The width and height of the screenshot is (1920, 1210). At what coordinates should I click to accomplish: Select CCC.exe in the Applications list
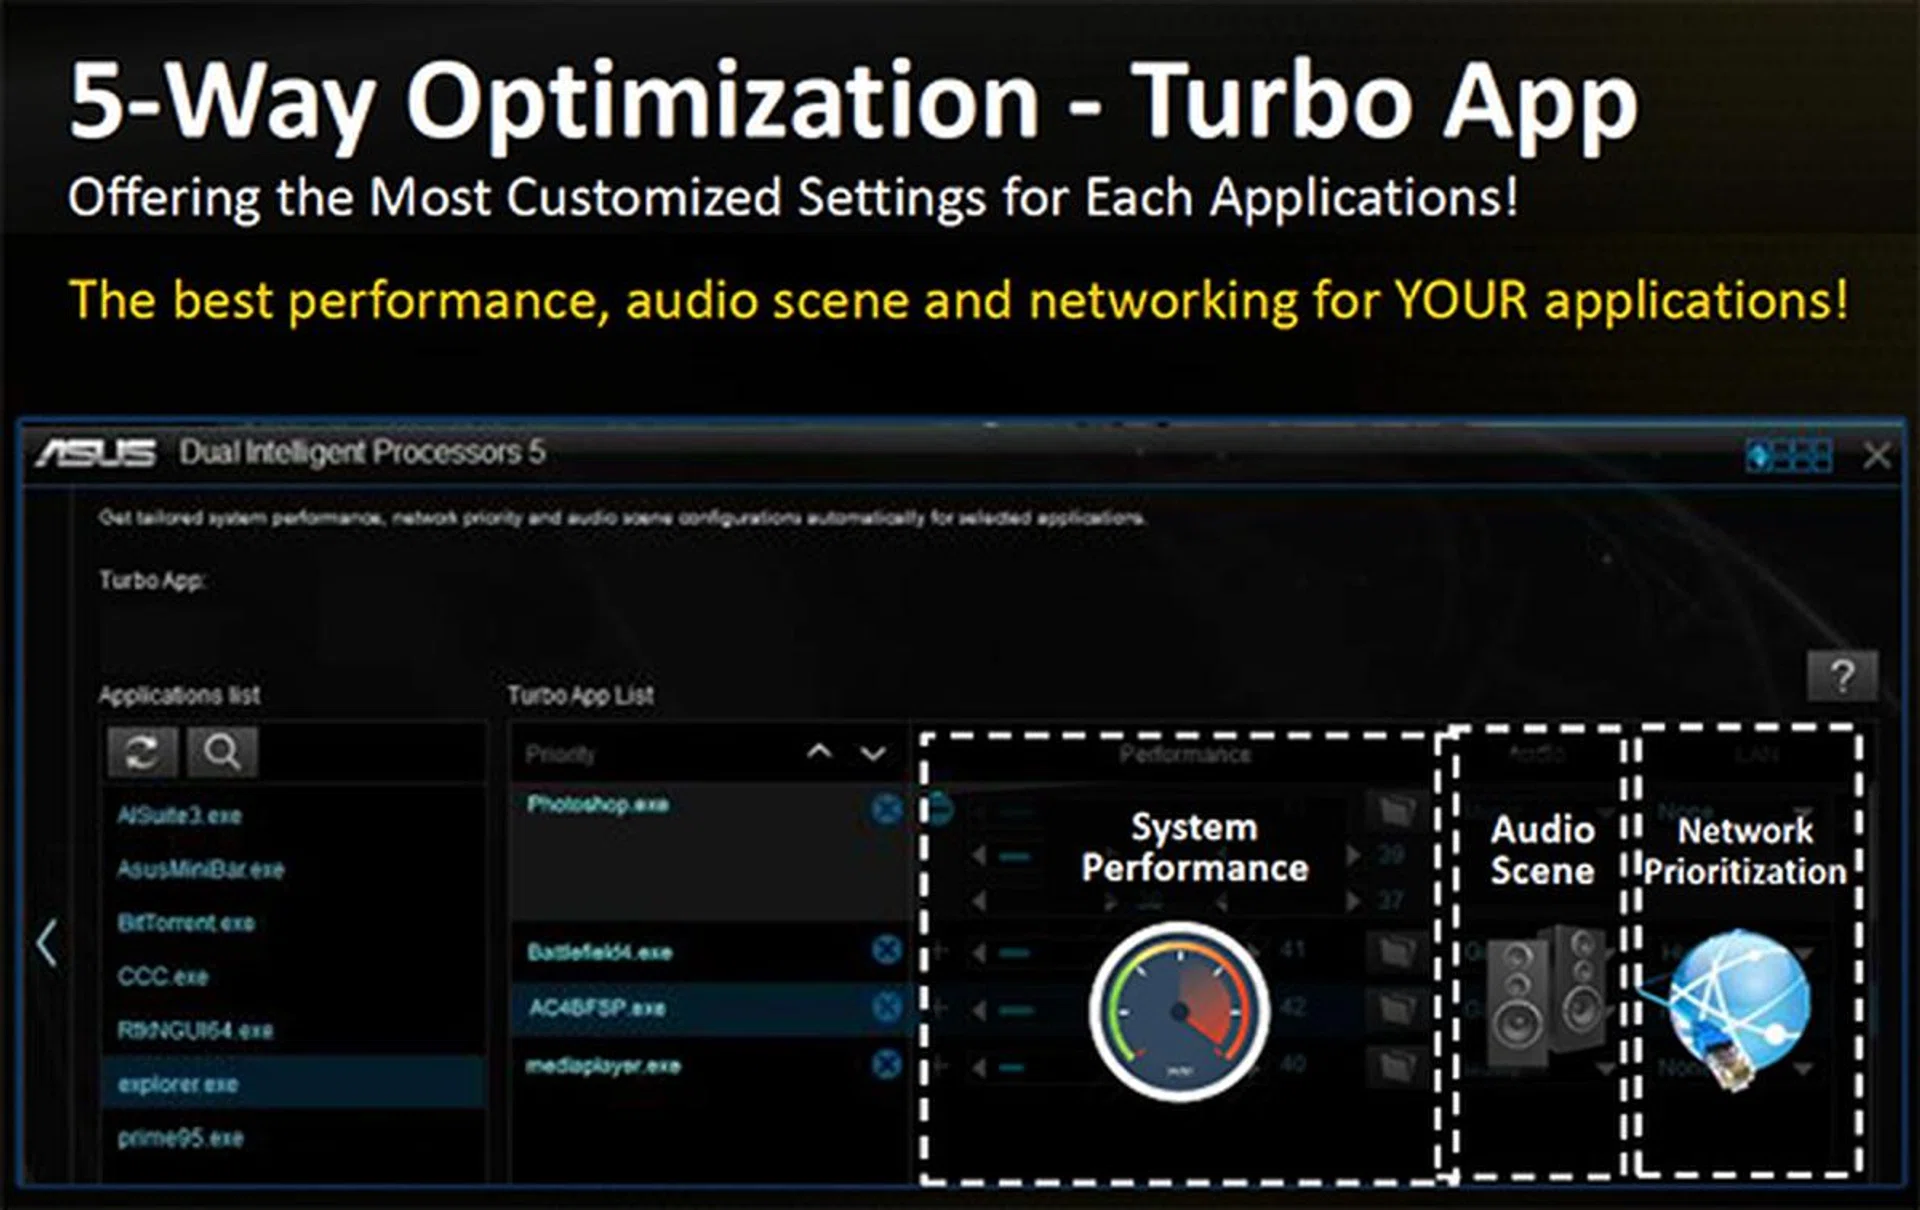point(163,976)
